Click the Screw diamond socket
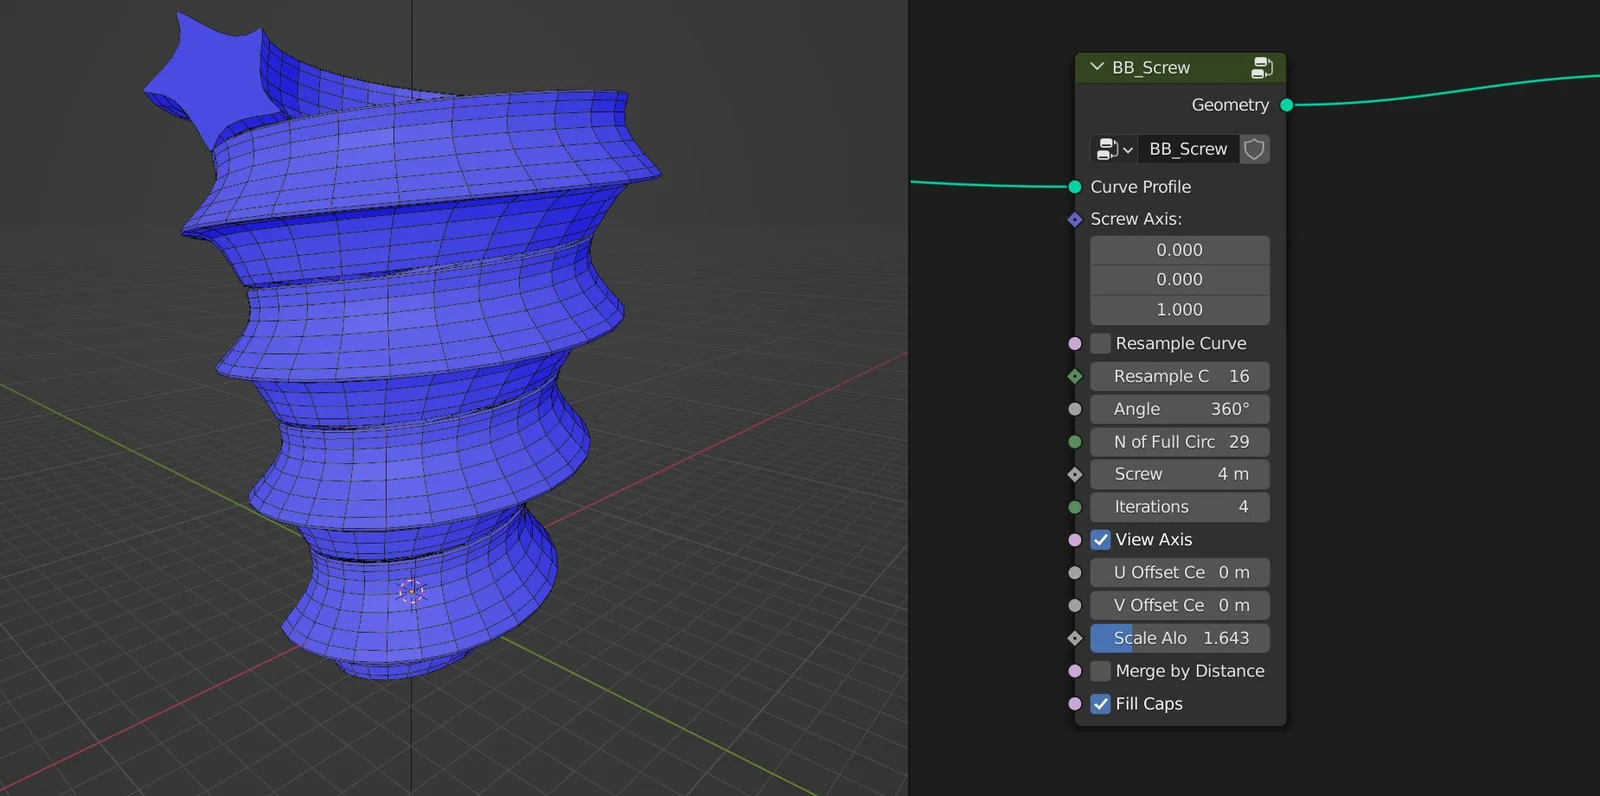Image resolution: width=1600 pixels, height=796 pixels. [x=1075, y=474]
